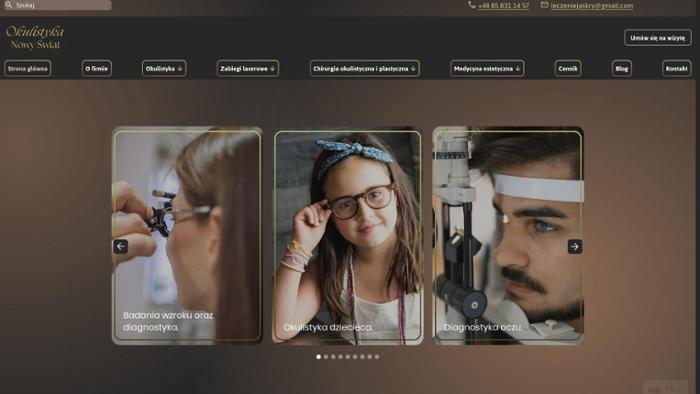This screenshot has width=700, height=394.
Task: Open the Cennik menu item
Action: coord(568,69)
